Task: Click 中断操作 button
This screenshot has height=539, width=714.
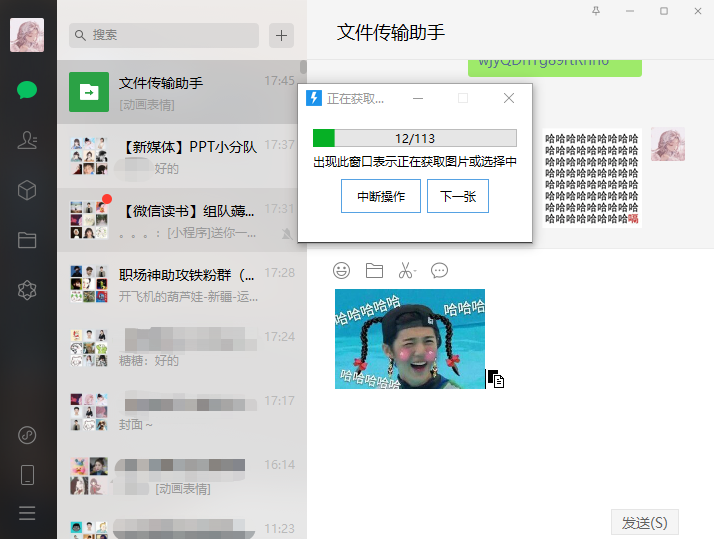Action: pyautogui.click(x=381, y=196)
